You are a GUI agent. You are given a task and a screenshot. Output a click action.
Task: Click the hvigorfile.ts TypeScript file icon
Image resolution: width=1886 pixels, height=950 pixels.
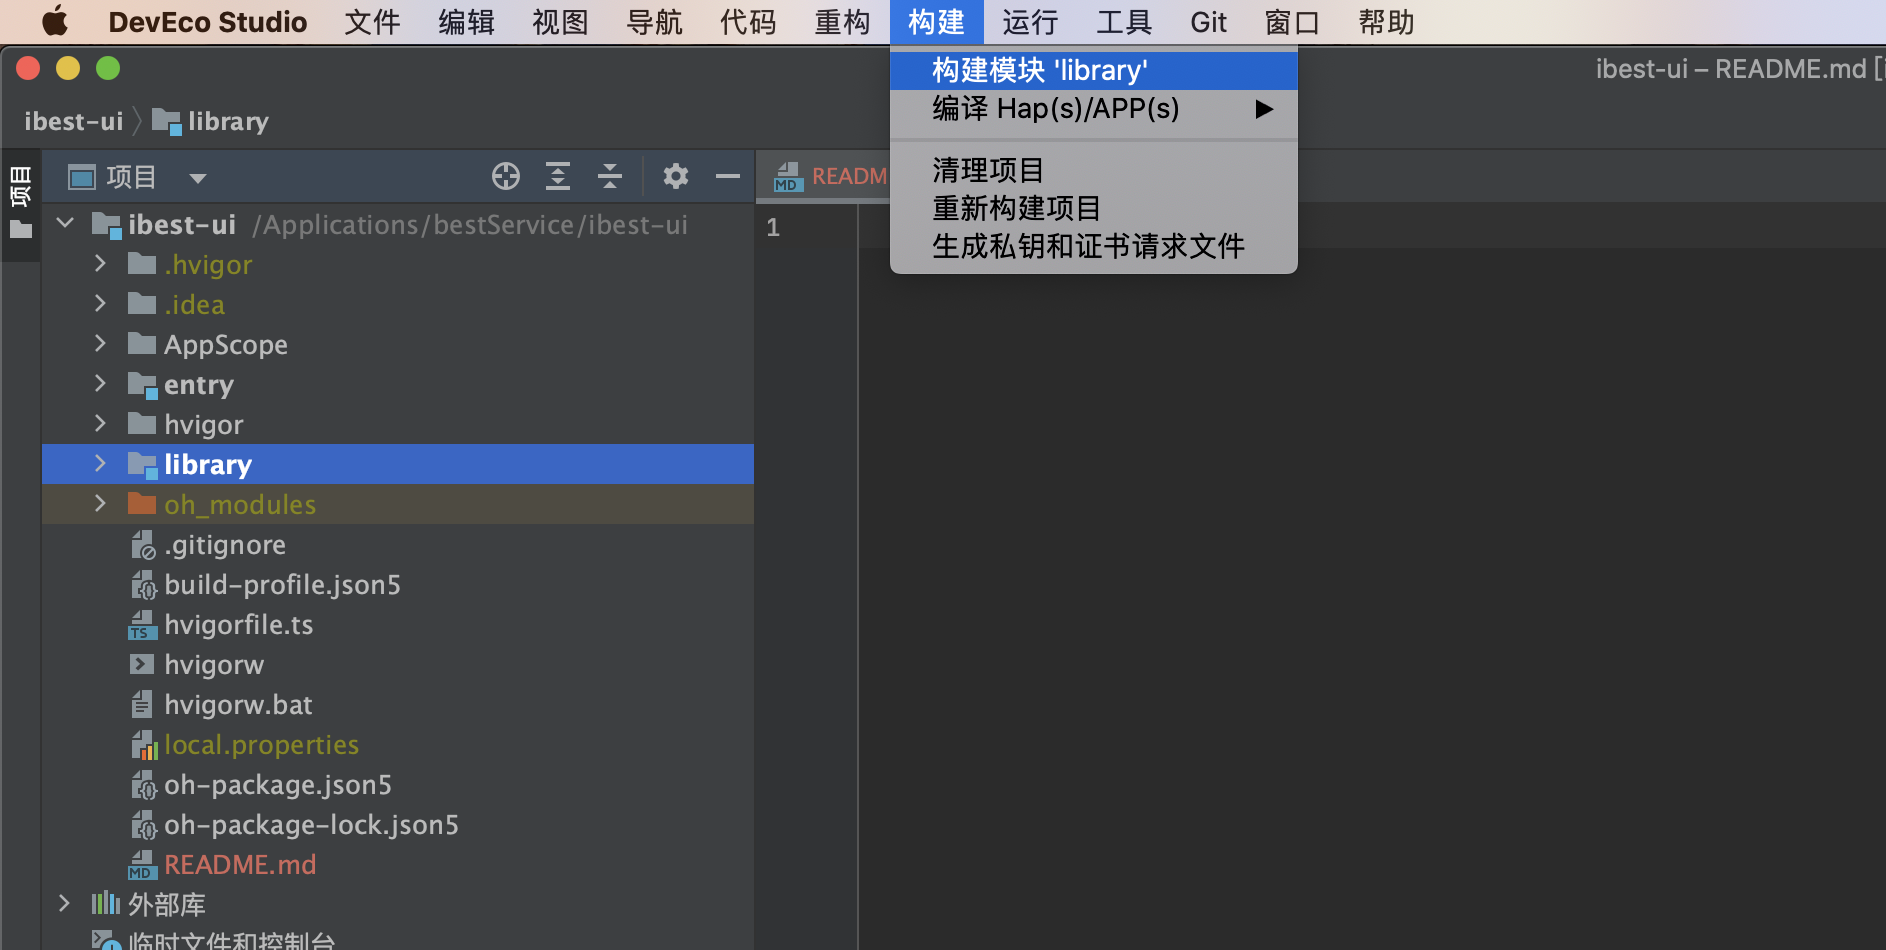tap(143, 625)
